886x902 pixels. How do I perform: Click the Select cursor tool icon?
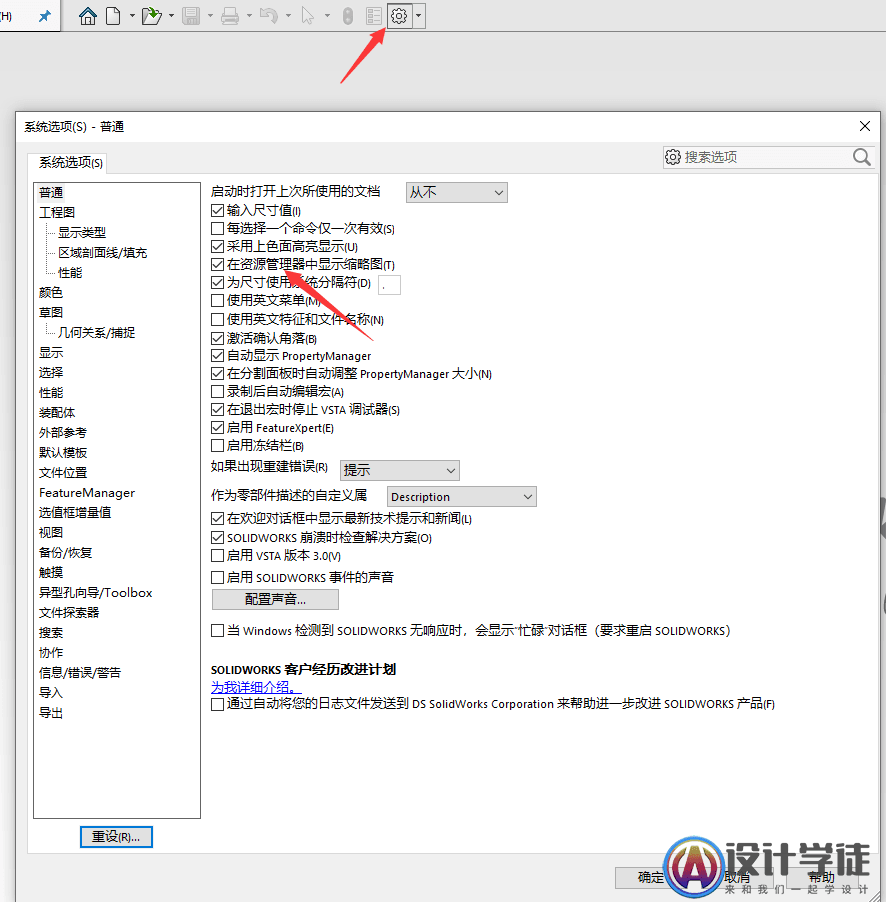pos(308,16)
